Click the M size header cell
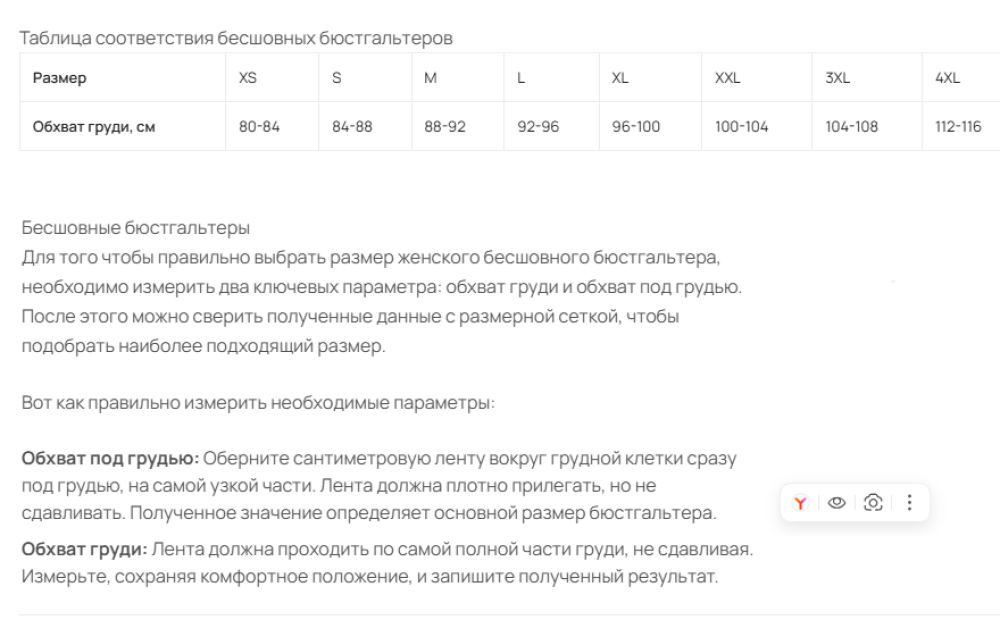Image resolution: width=1000 pixels, height=620 pixels. click(457, 77)
